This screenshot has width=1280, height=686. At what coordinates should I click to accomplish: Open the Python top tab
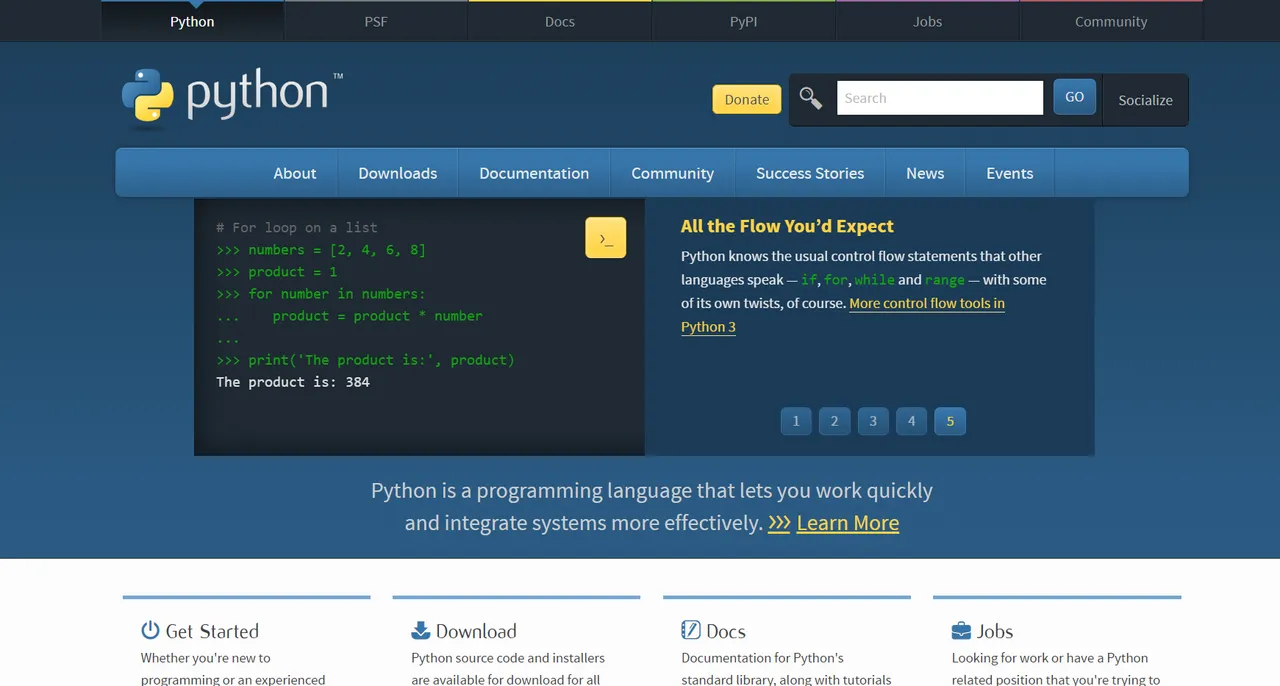click(192, 21)
